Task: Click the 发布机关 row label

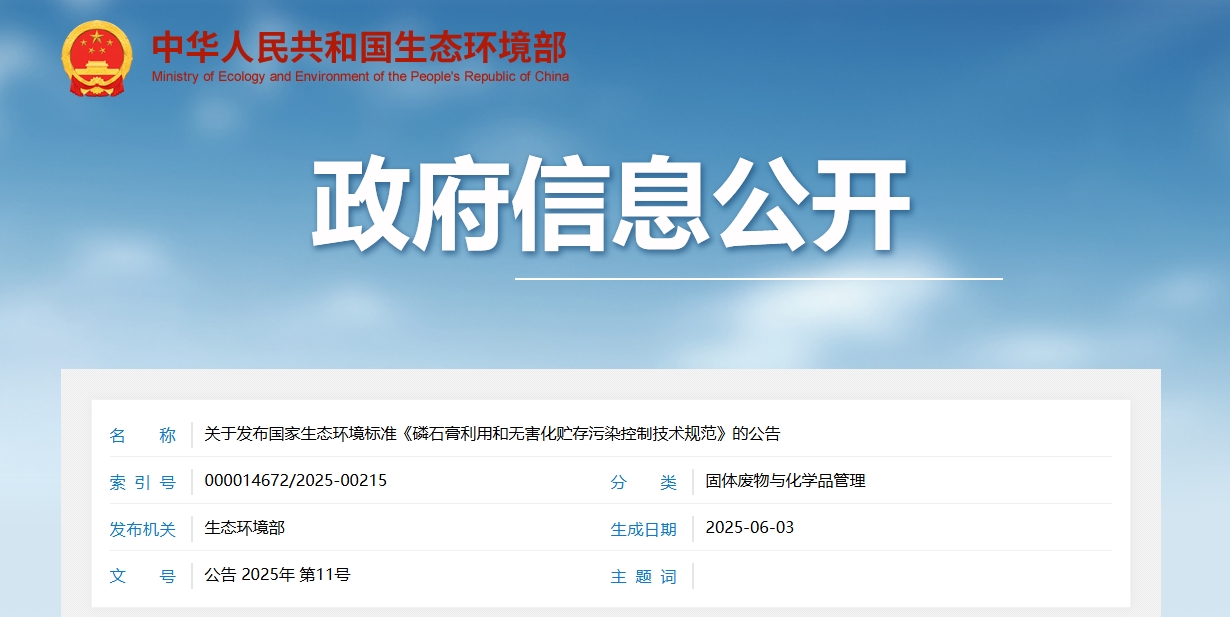Action: click(142, 529)
